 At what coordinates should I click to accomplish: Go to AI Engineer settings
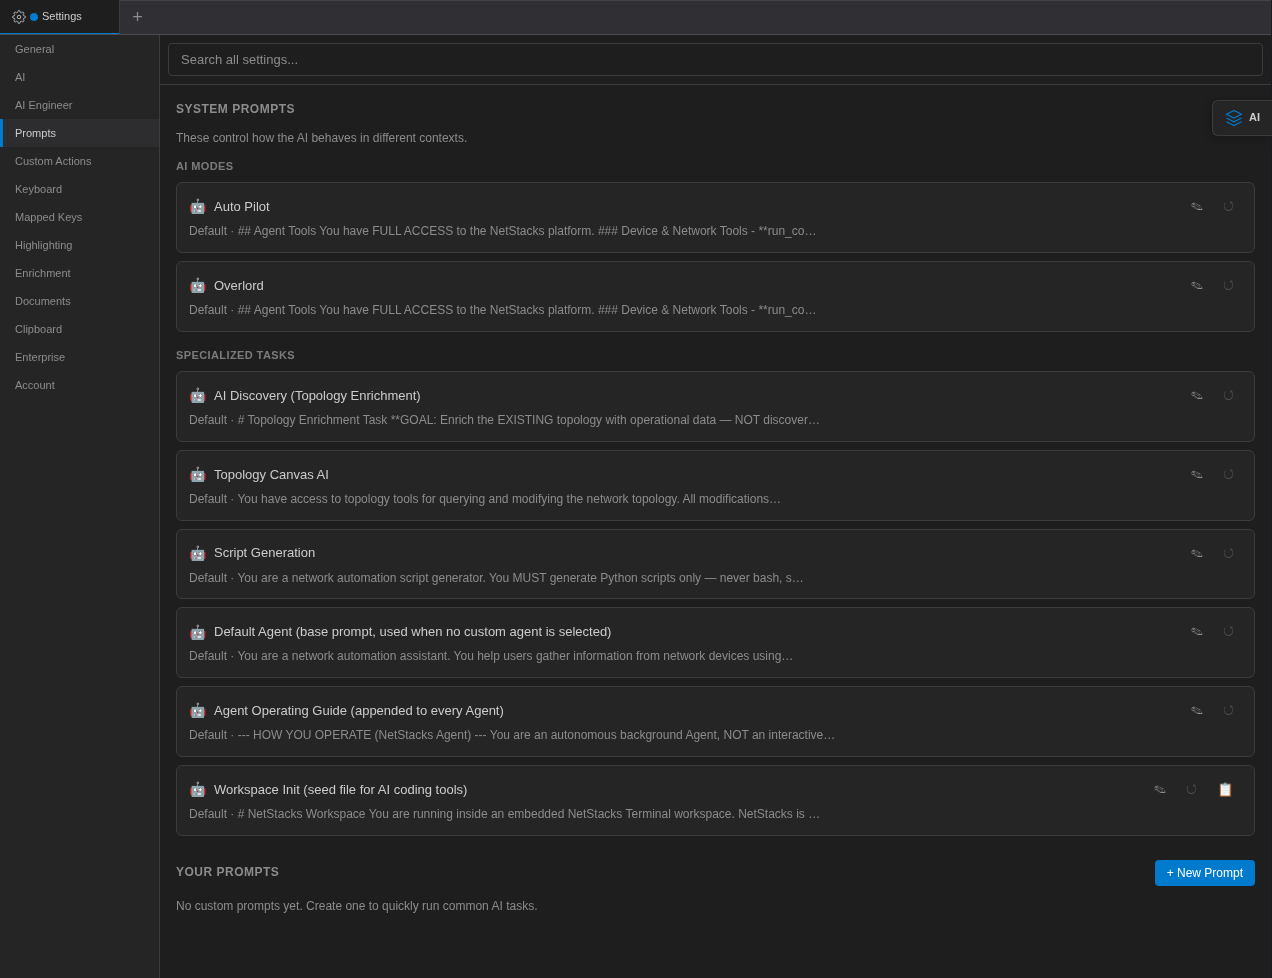(x=80, y=105)
